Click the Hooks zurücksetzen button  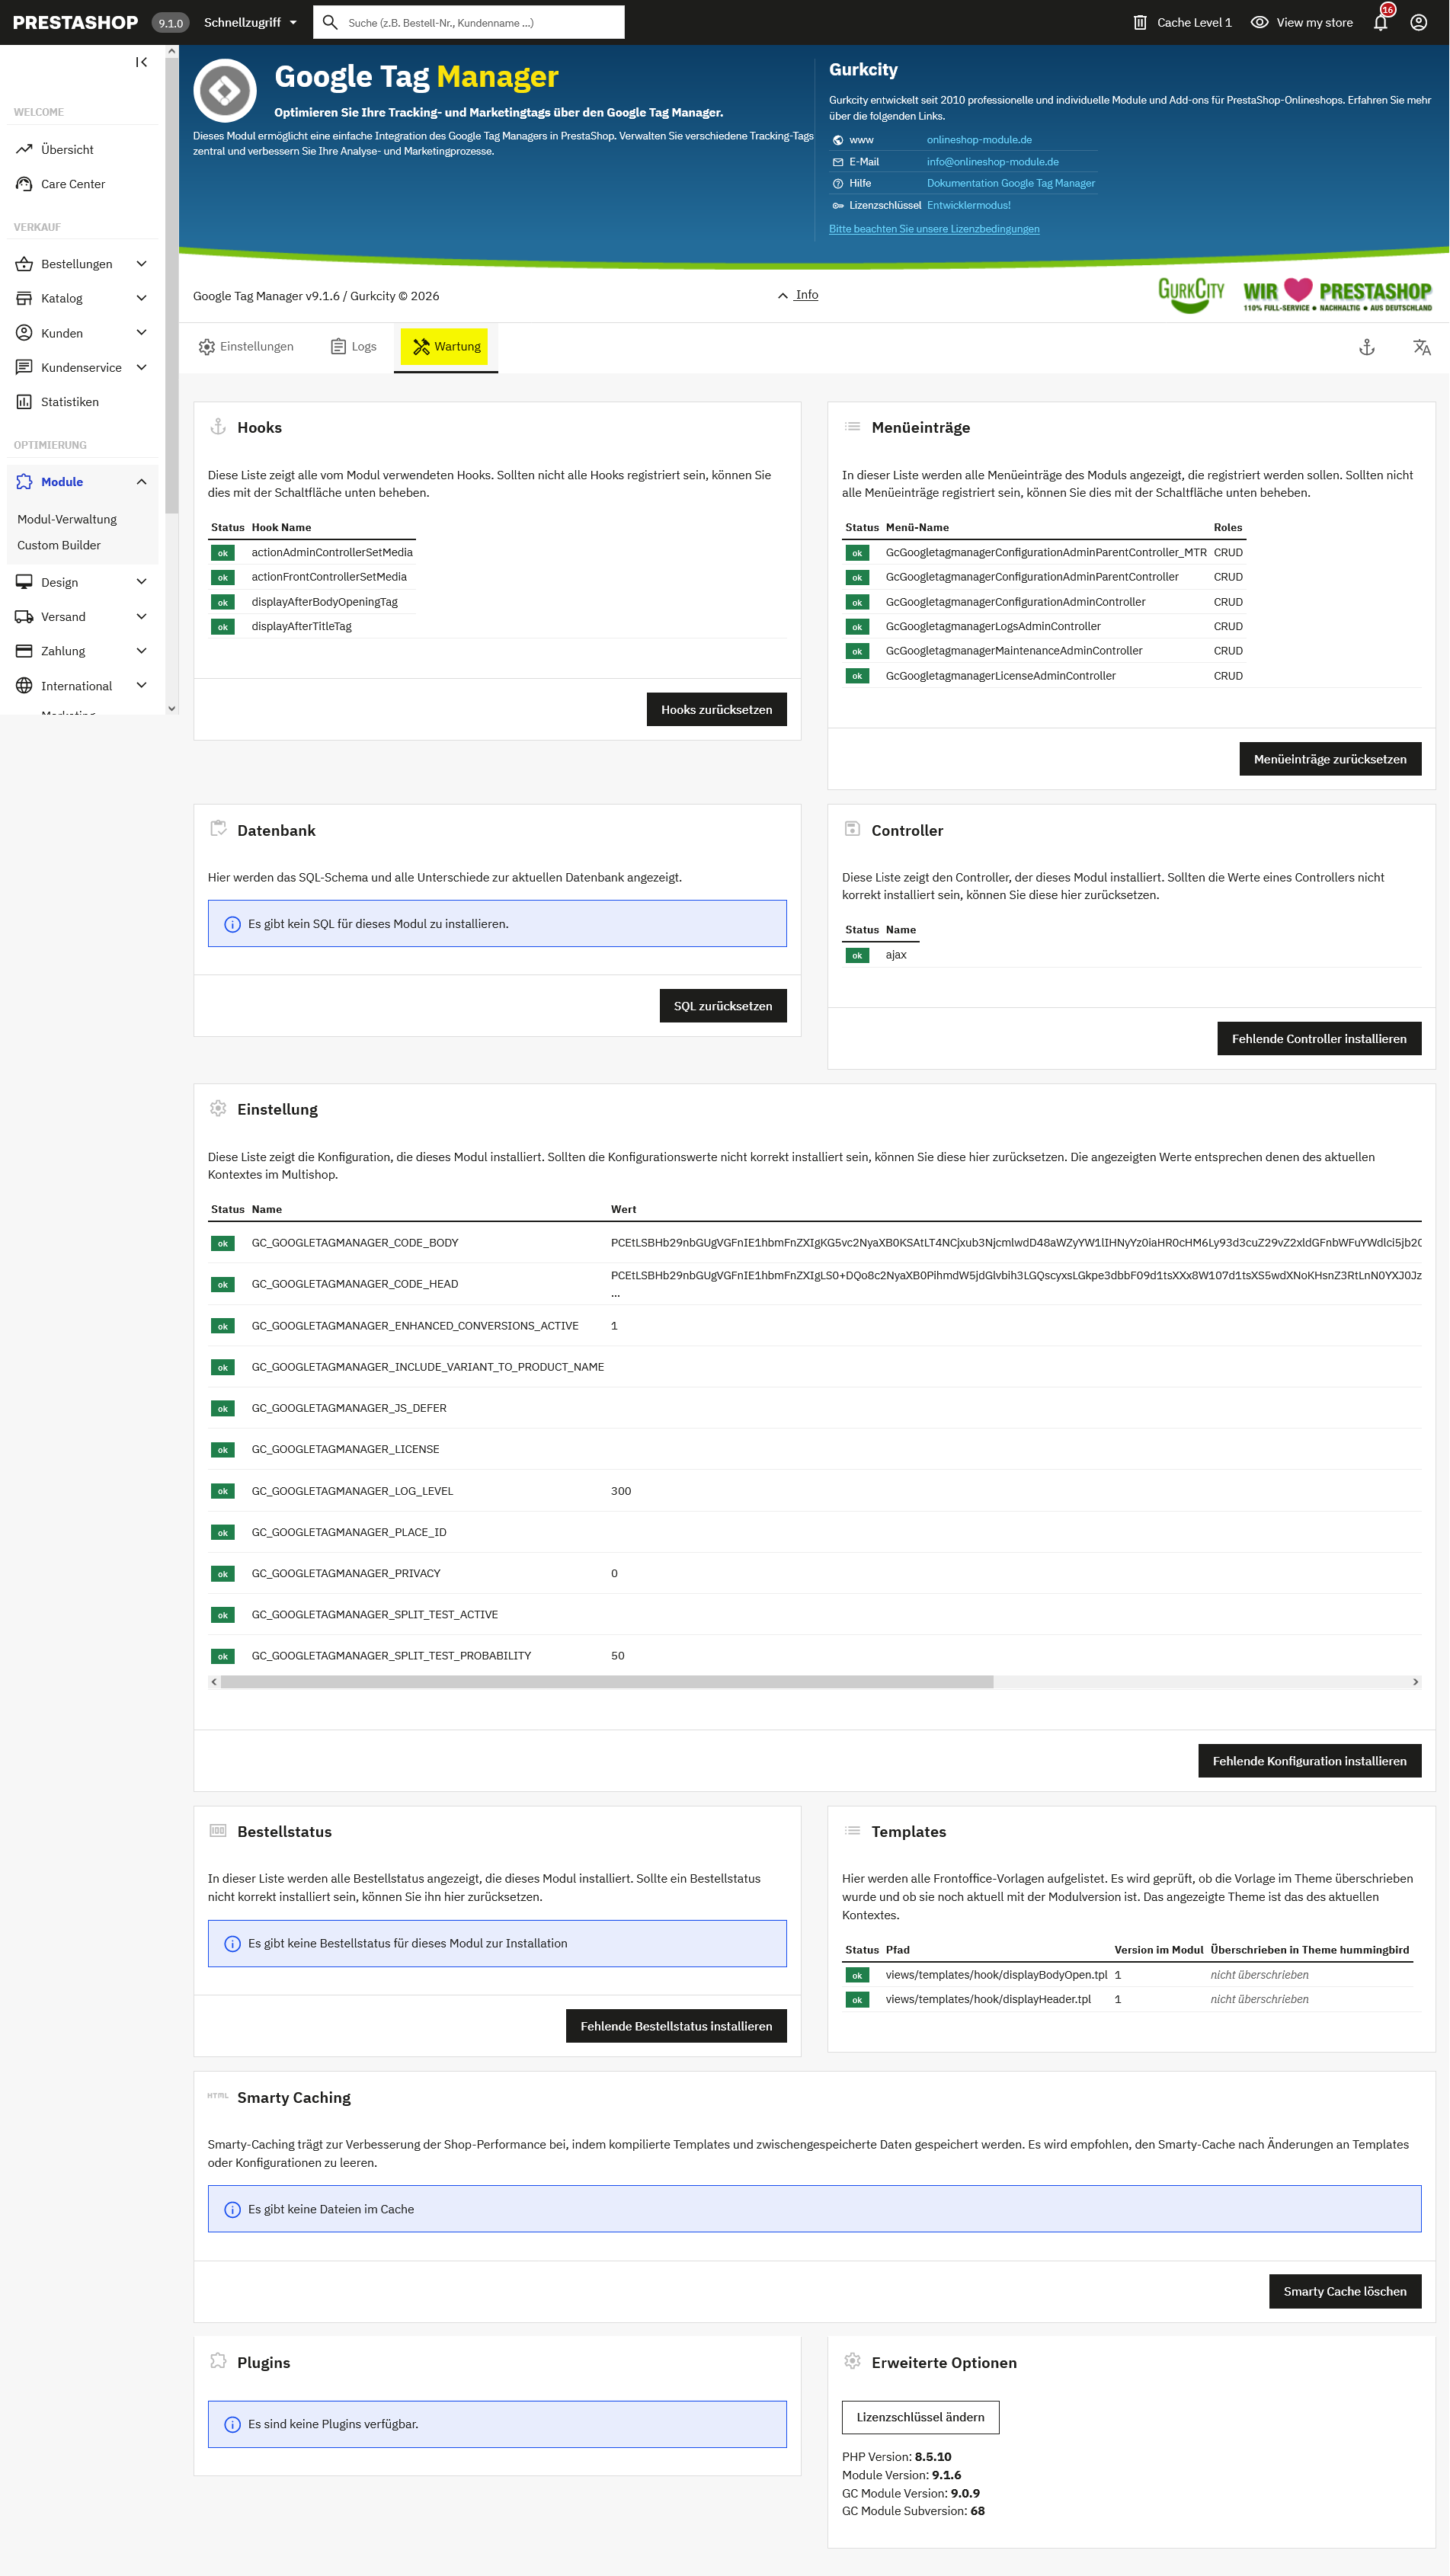point(717,710)
